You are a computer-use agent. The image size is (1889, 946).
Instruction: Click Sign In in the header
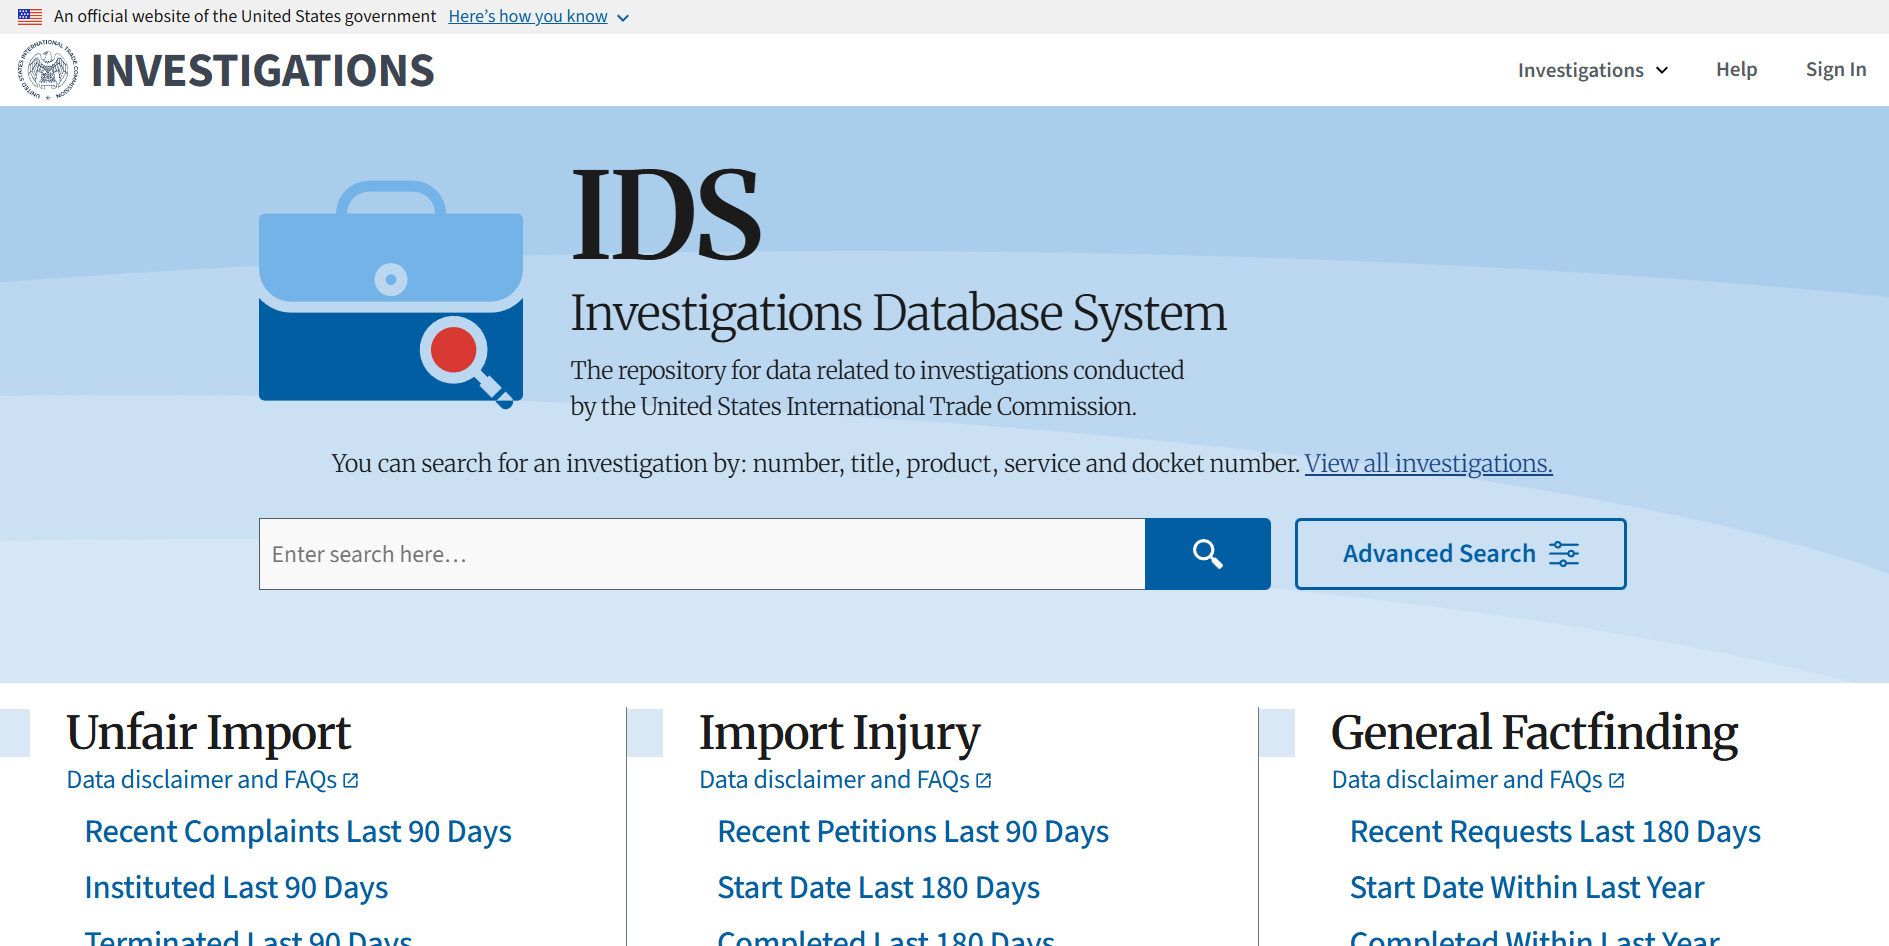[x=1836, y=70]
